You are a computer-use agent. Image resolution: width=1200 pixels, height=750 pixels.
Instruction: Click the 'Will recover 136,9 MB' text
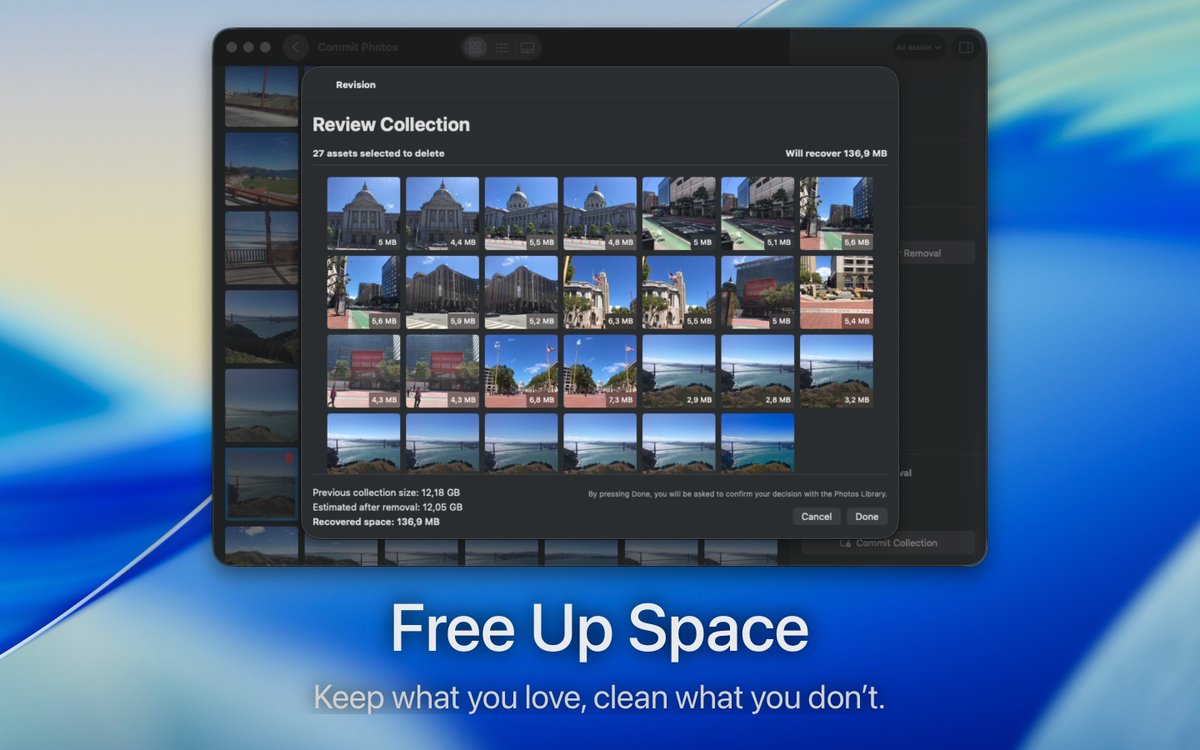coord(836,153)
